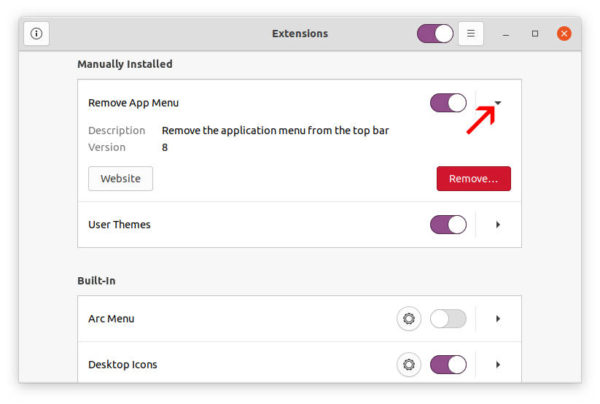Expand Desktop Icons details arrow
Viewport: 600px width, 404px height.
tap(498, 365)
